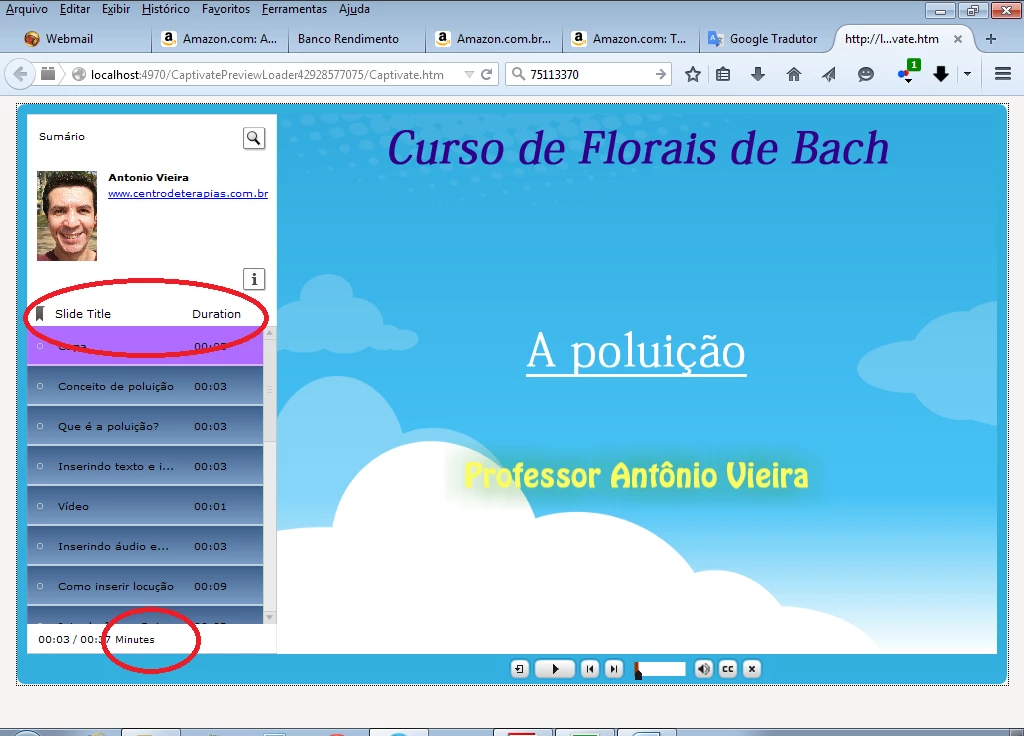This screenshot has height=736, width=1024.
Task: Click the bookmark icon beside Slide Title
Action: (40, 314)
